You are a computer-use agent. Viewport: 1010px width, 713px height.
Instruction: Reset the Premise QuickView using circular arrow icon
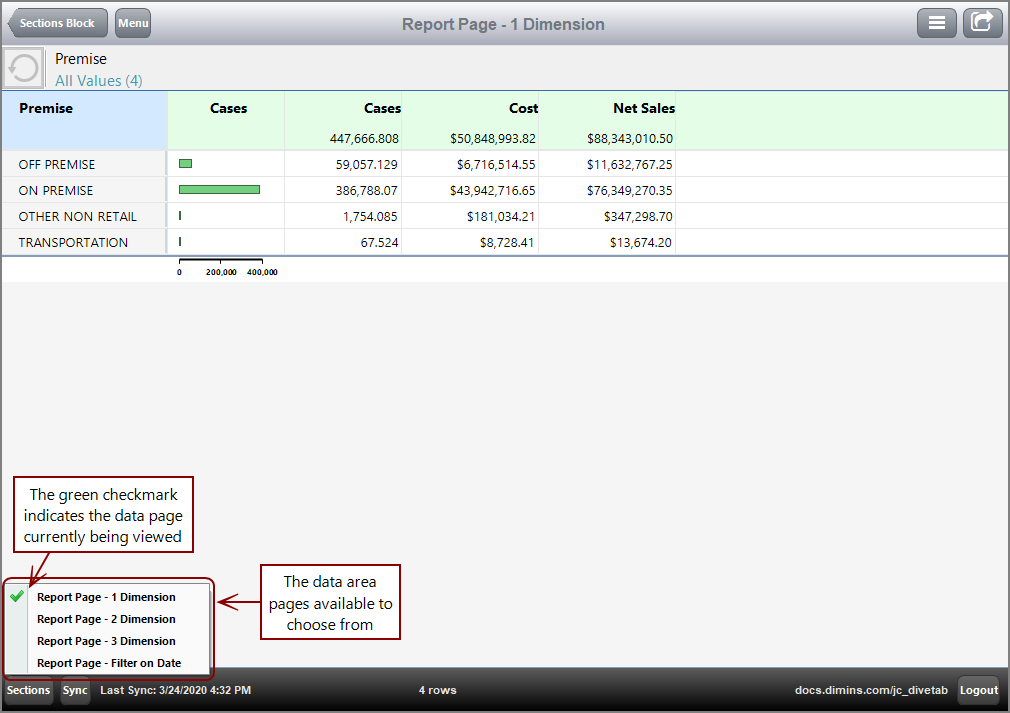click(x=22, y=68)
